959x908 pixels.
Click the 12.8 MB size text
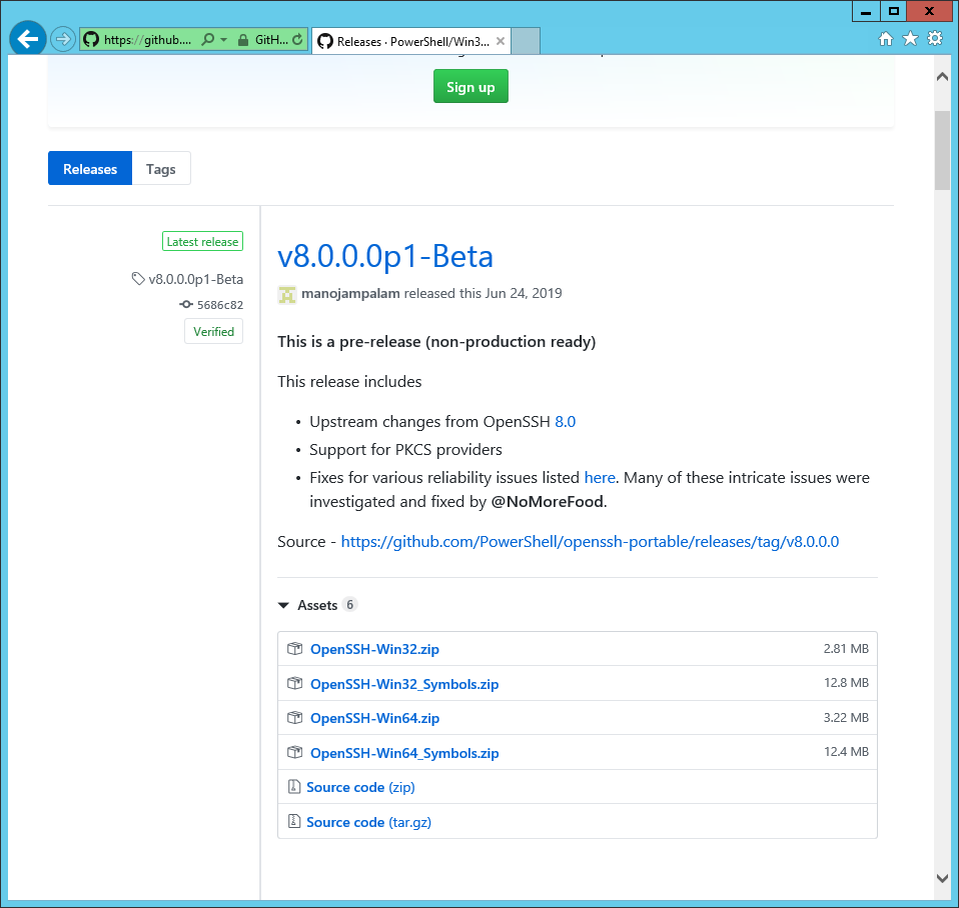[x=846, y=683]
